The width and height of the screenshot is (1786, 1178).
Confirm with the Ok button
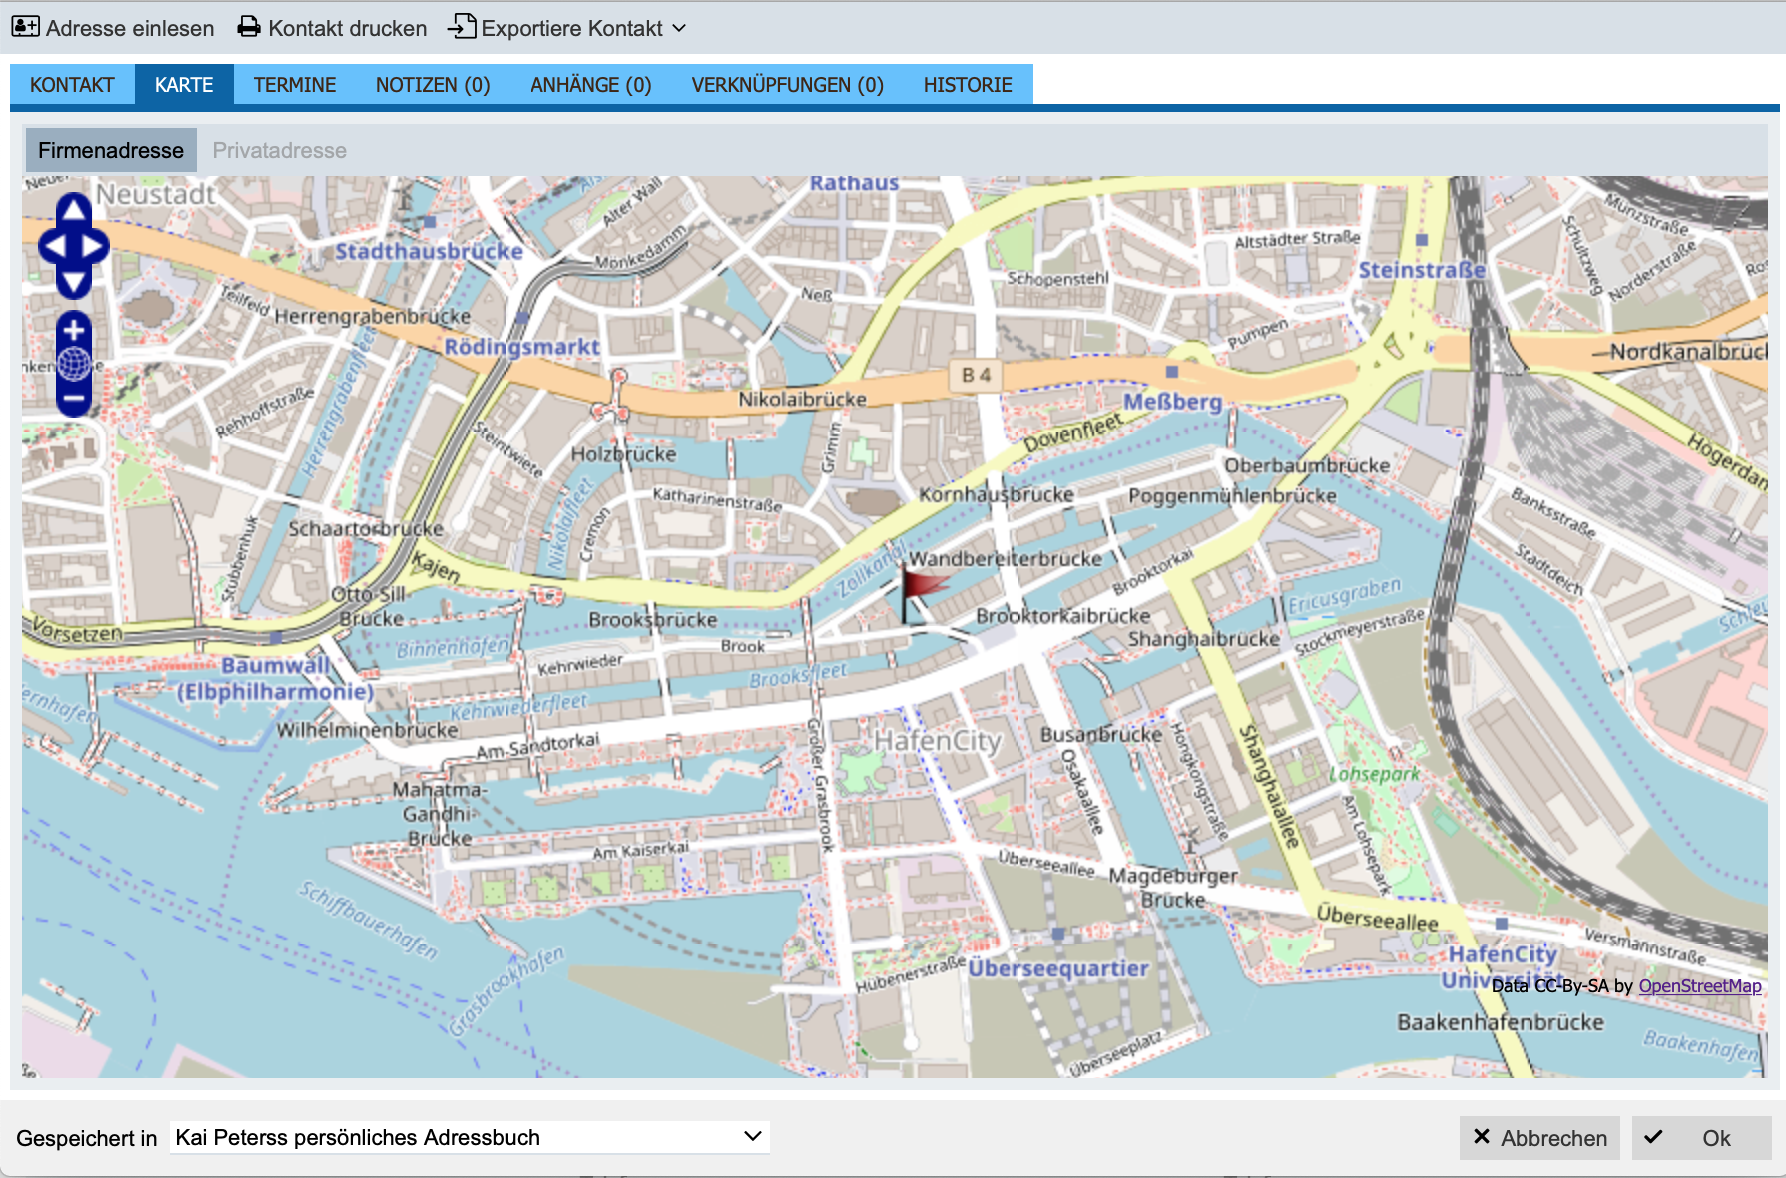pos(1702,1138)
